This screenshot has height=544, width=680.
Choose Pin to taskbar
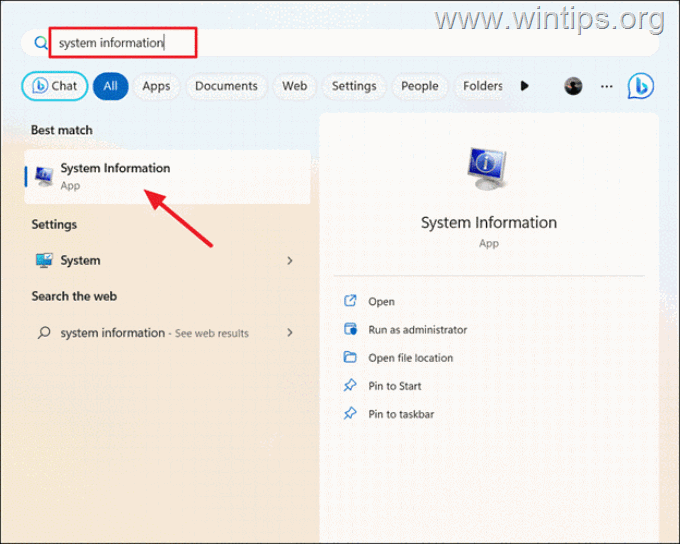coord(401,414)
